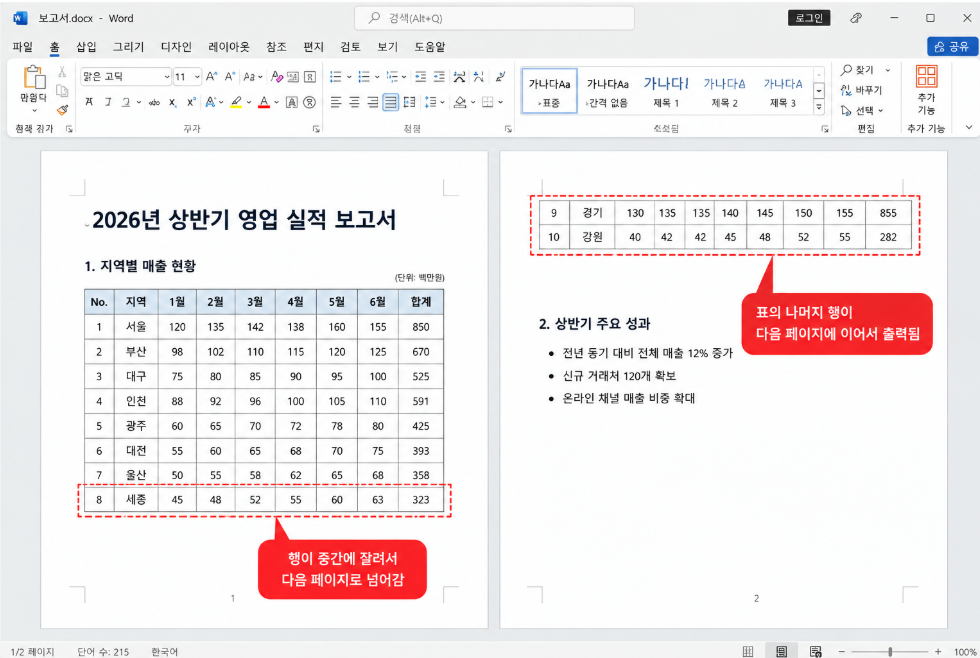Apply strikethrough formatting

click(154, 102)
